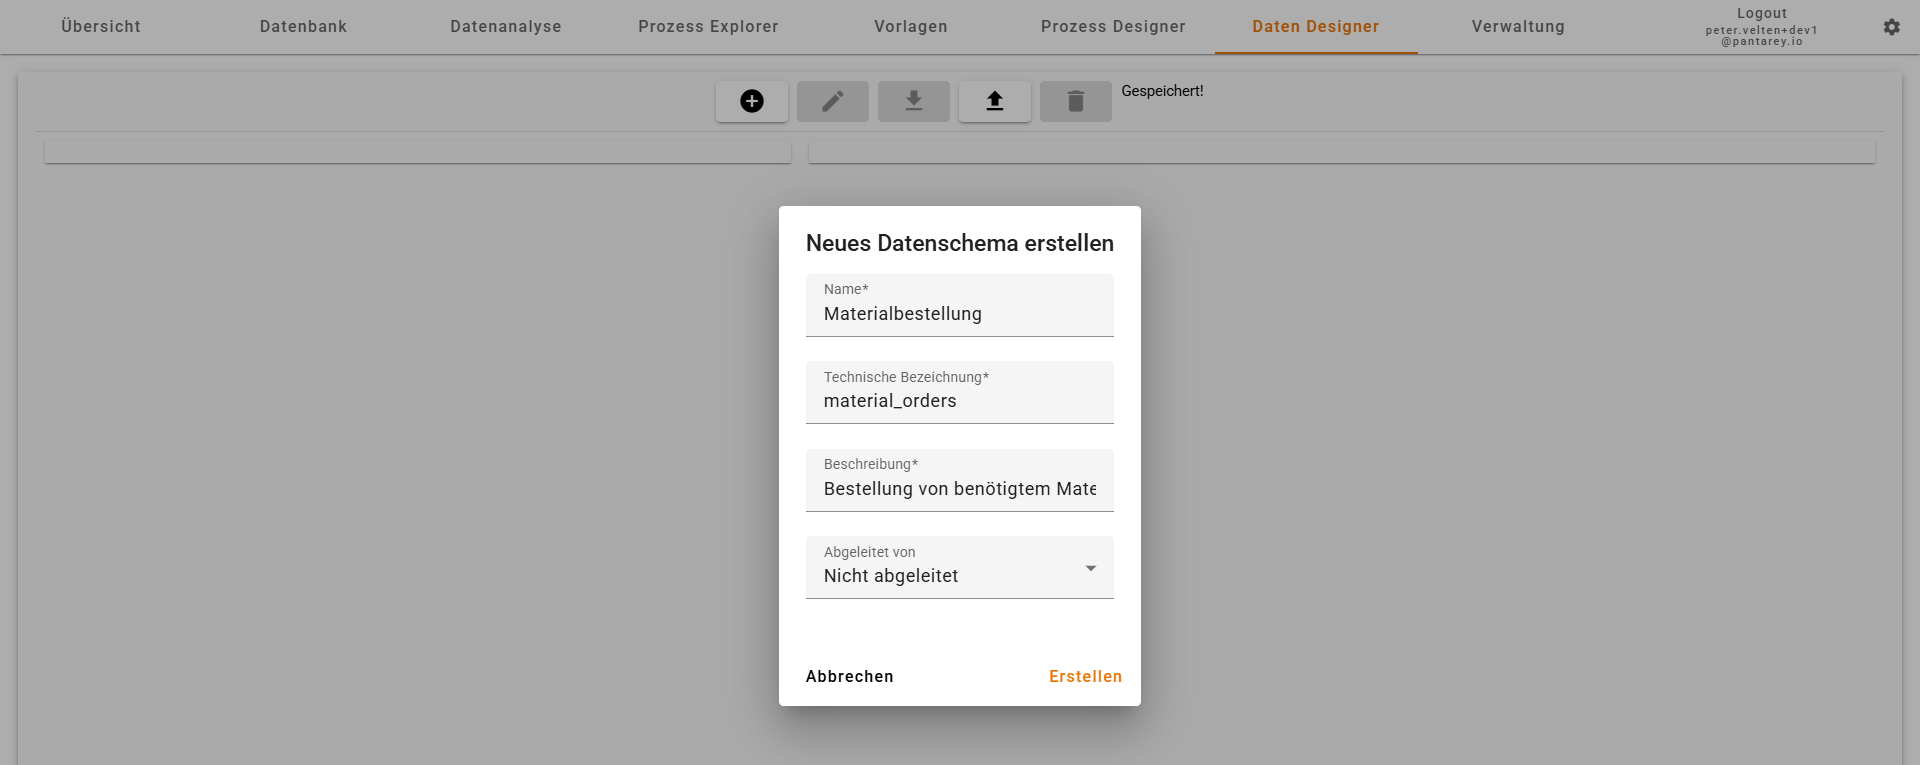Open settings via the gear icon
Screen dimensions: 1920x765
(1891, 27)
